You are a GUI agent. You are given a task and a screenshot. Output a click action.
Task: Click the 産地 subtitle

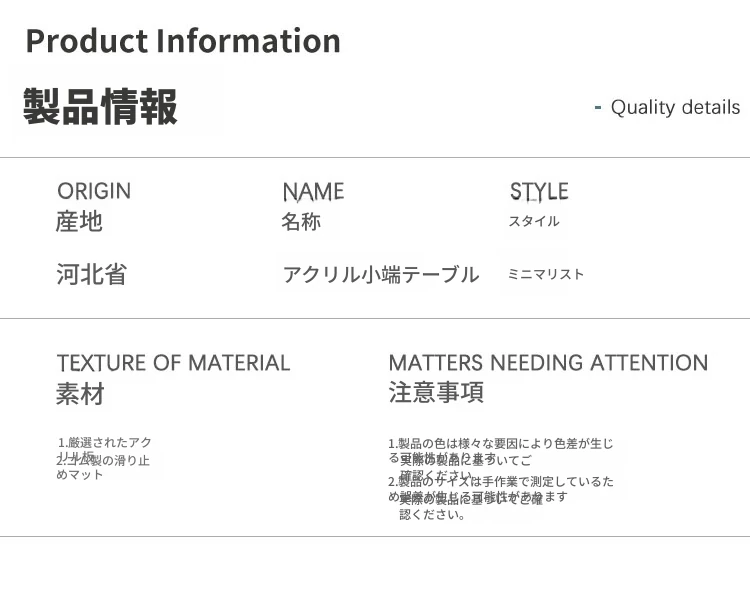point(79,221)
